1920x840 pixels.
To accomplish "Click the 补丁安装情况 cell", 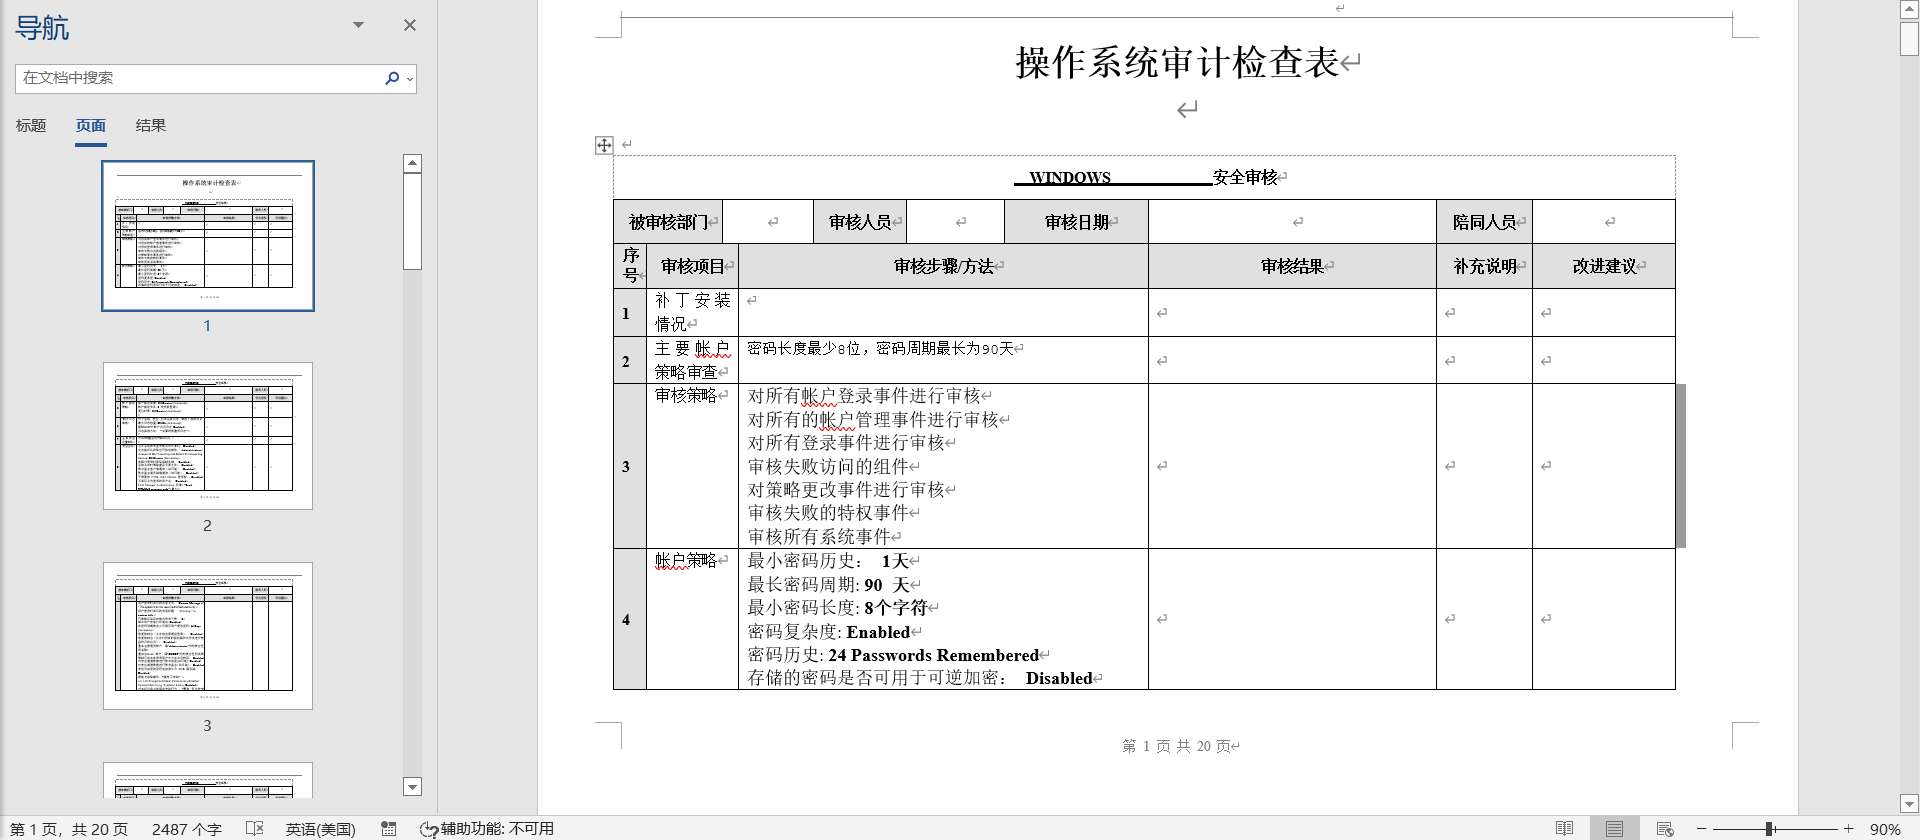I will click(692, 312).
